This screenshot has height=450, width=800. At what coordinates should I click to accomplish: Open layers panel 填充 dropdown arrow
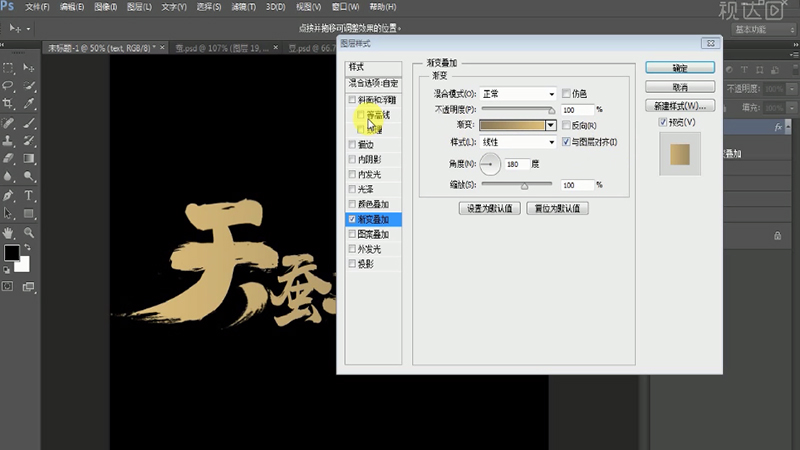pyautogui.click(x=792, y=108)
